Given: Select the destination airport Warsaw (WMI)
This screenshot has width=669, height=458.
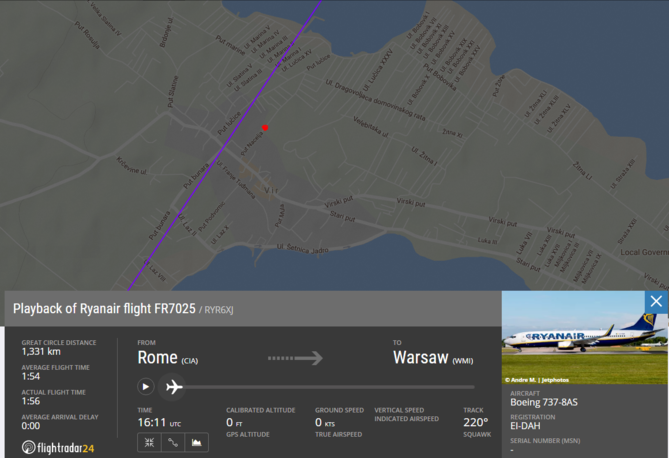Looking at the screenshot, I should (x=433, y=358).
